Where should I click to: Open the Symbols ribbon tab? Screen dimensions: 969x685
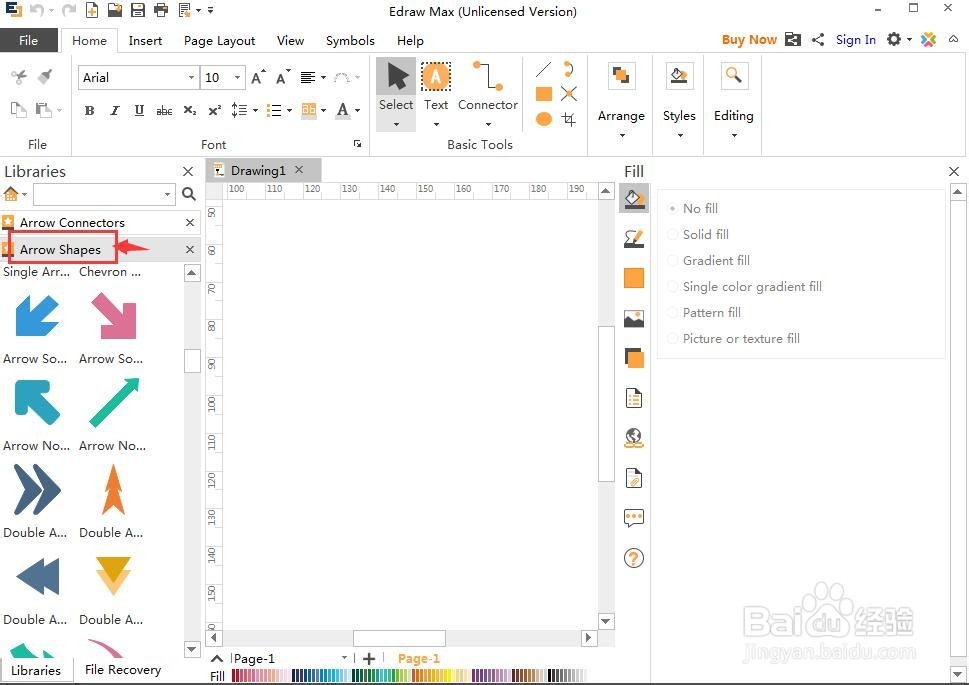(350, 40)
